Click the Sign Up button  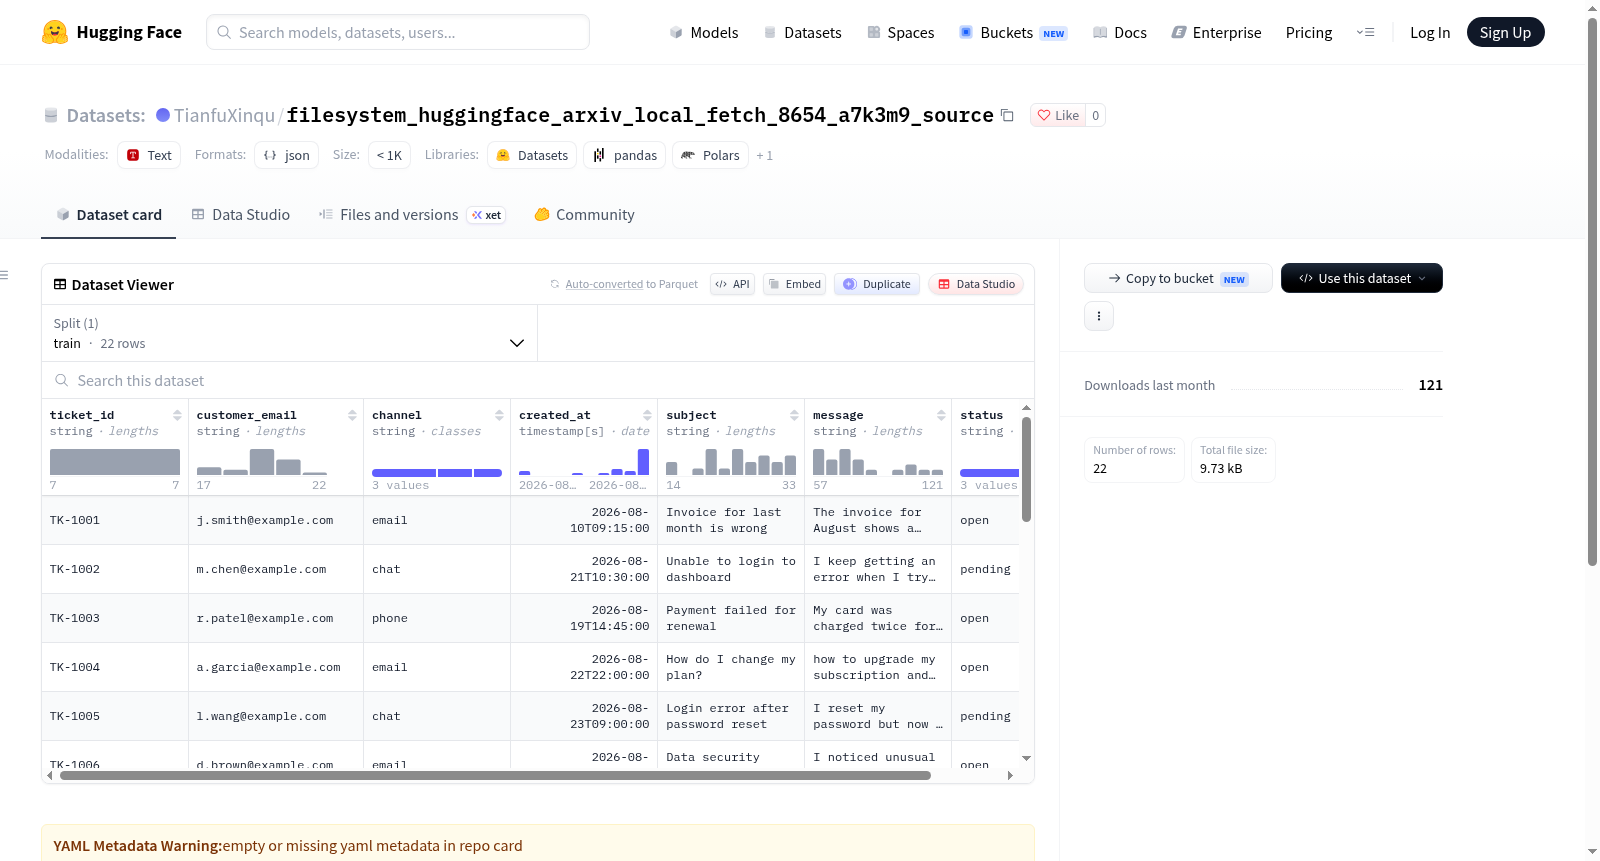[1505, 32]
